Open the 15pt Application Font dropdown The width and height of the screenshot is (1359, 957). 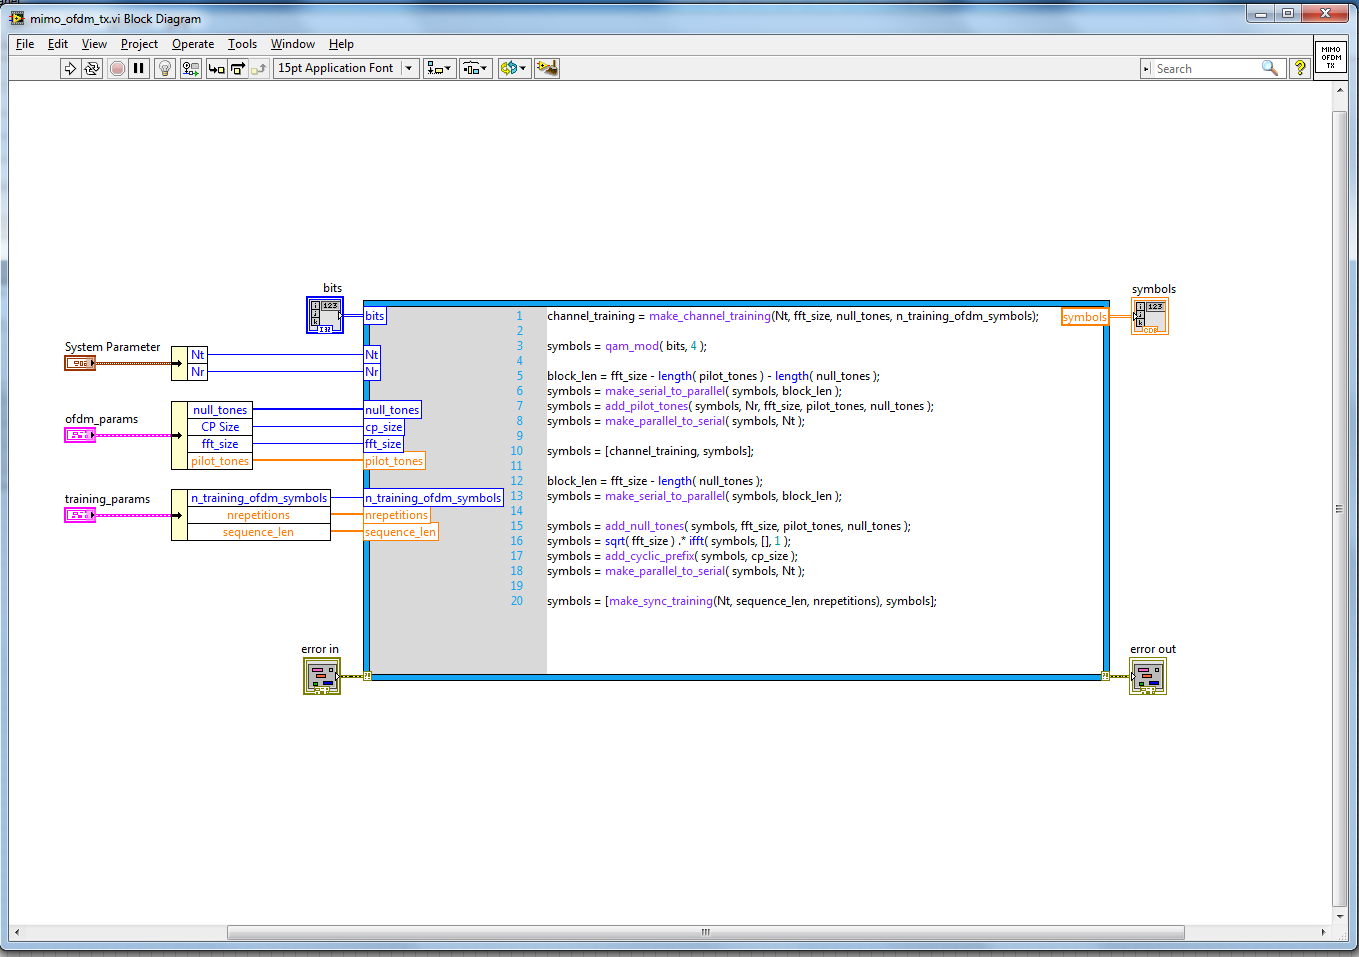tap(346, 68)
